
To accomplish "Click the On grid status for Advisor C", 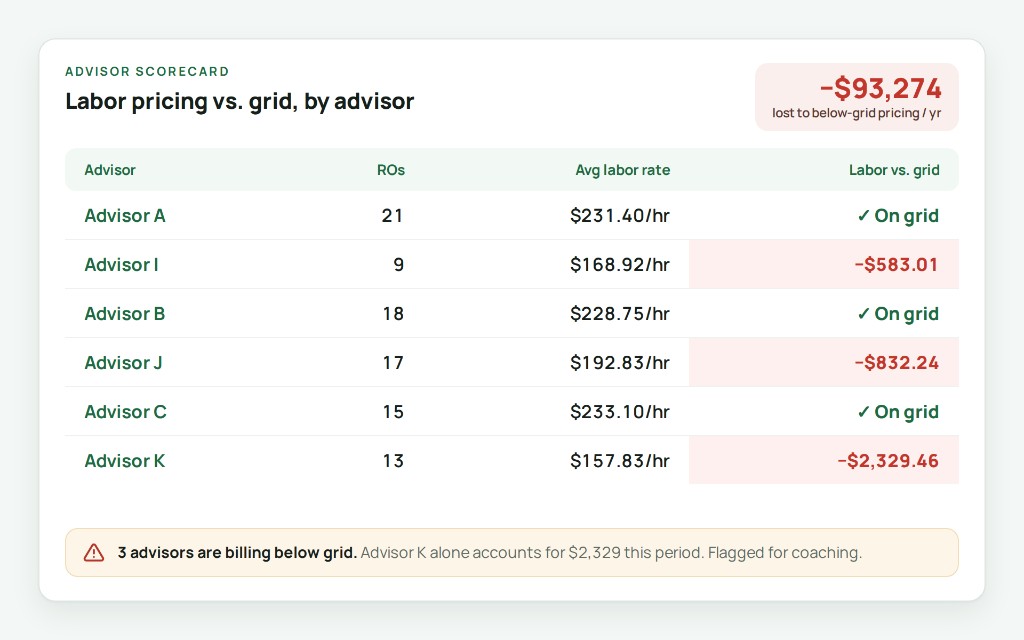I will click(x=898, y=411).
